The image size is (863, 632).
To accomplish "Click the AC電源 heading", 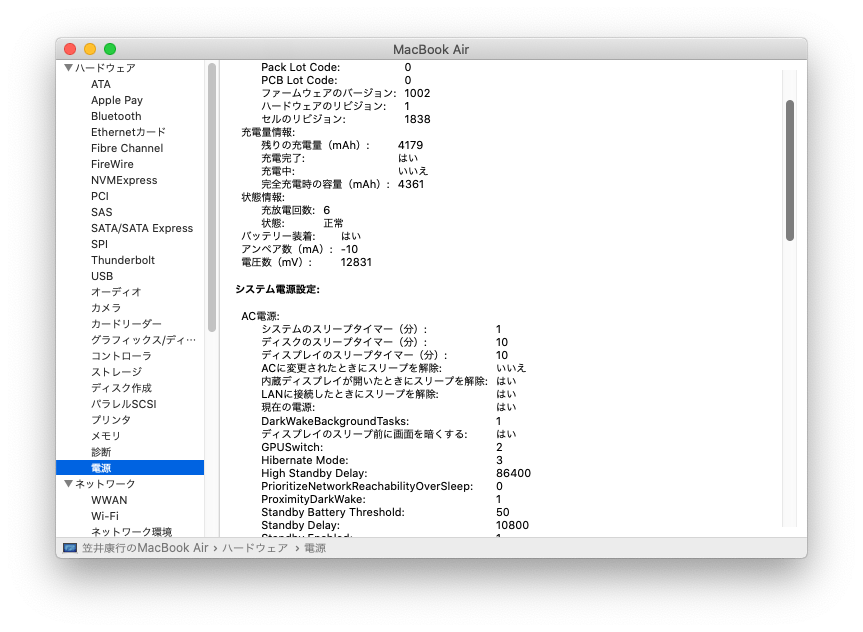I will coord(260,316).
